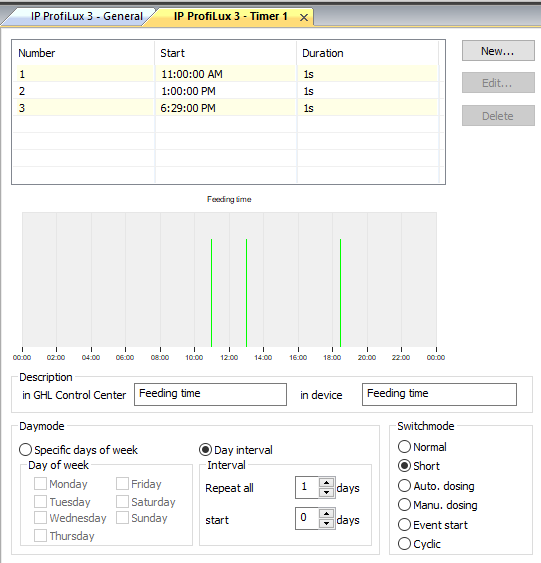The height and width of the screenshot is (563, 541).
Task: Select the Day interval radio button
Action: 205,450
